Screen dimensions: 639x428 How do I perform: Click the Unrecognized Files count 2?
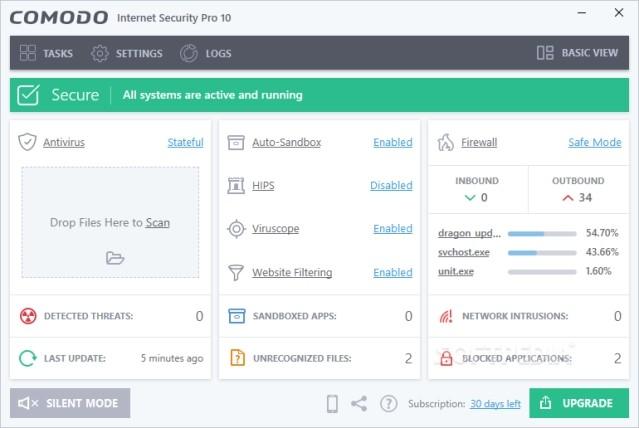pyautogui.click(x=408, y=358)
